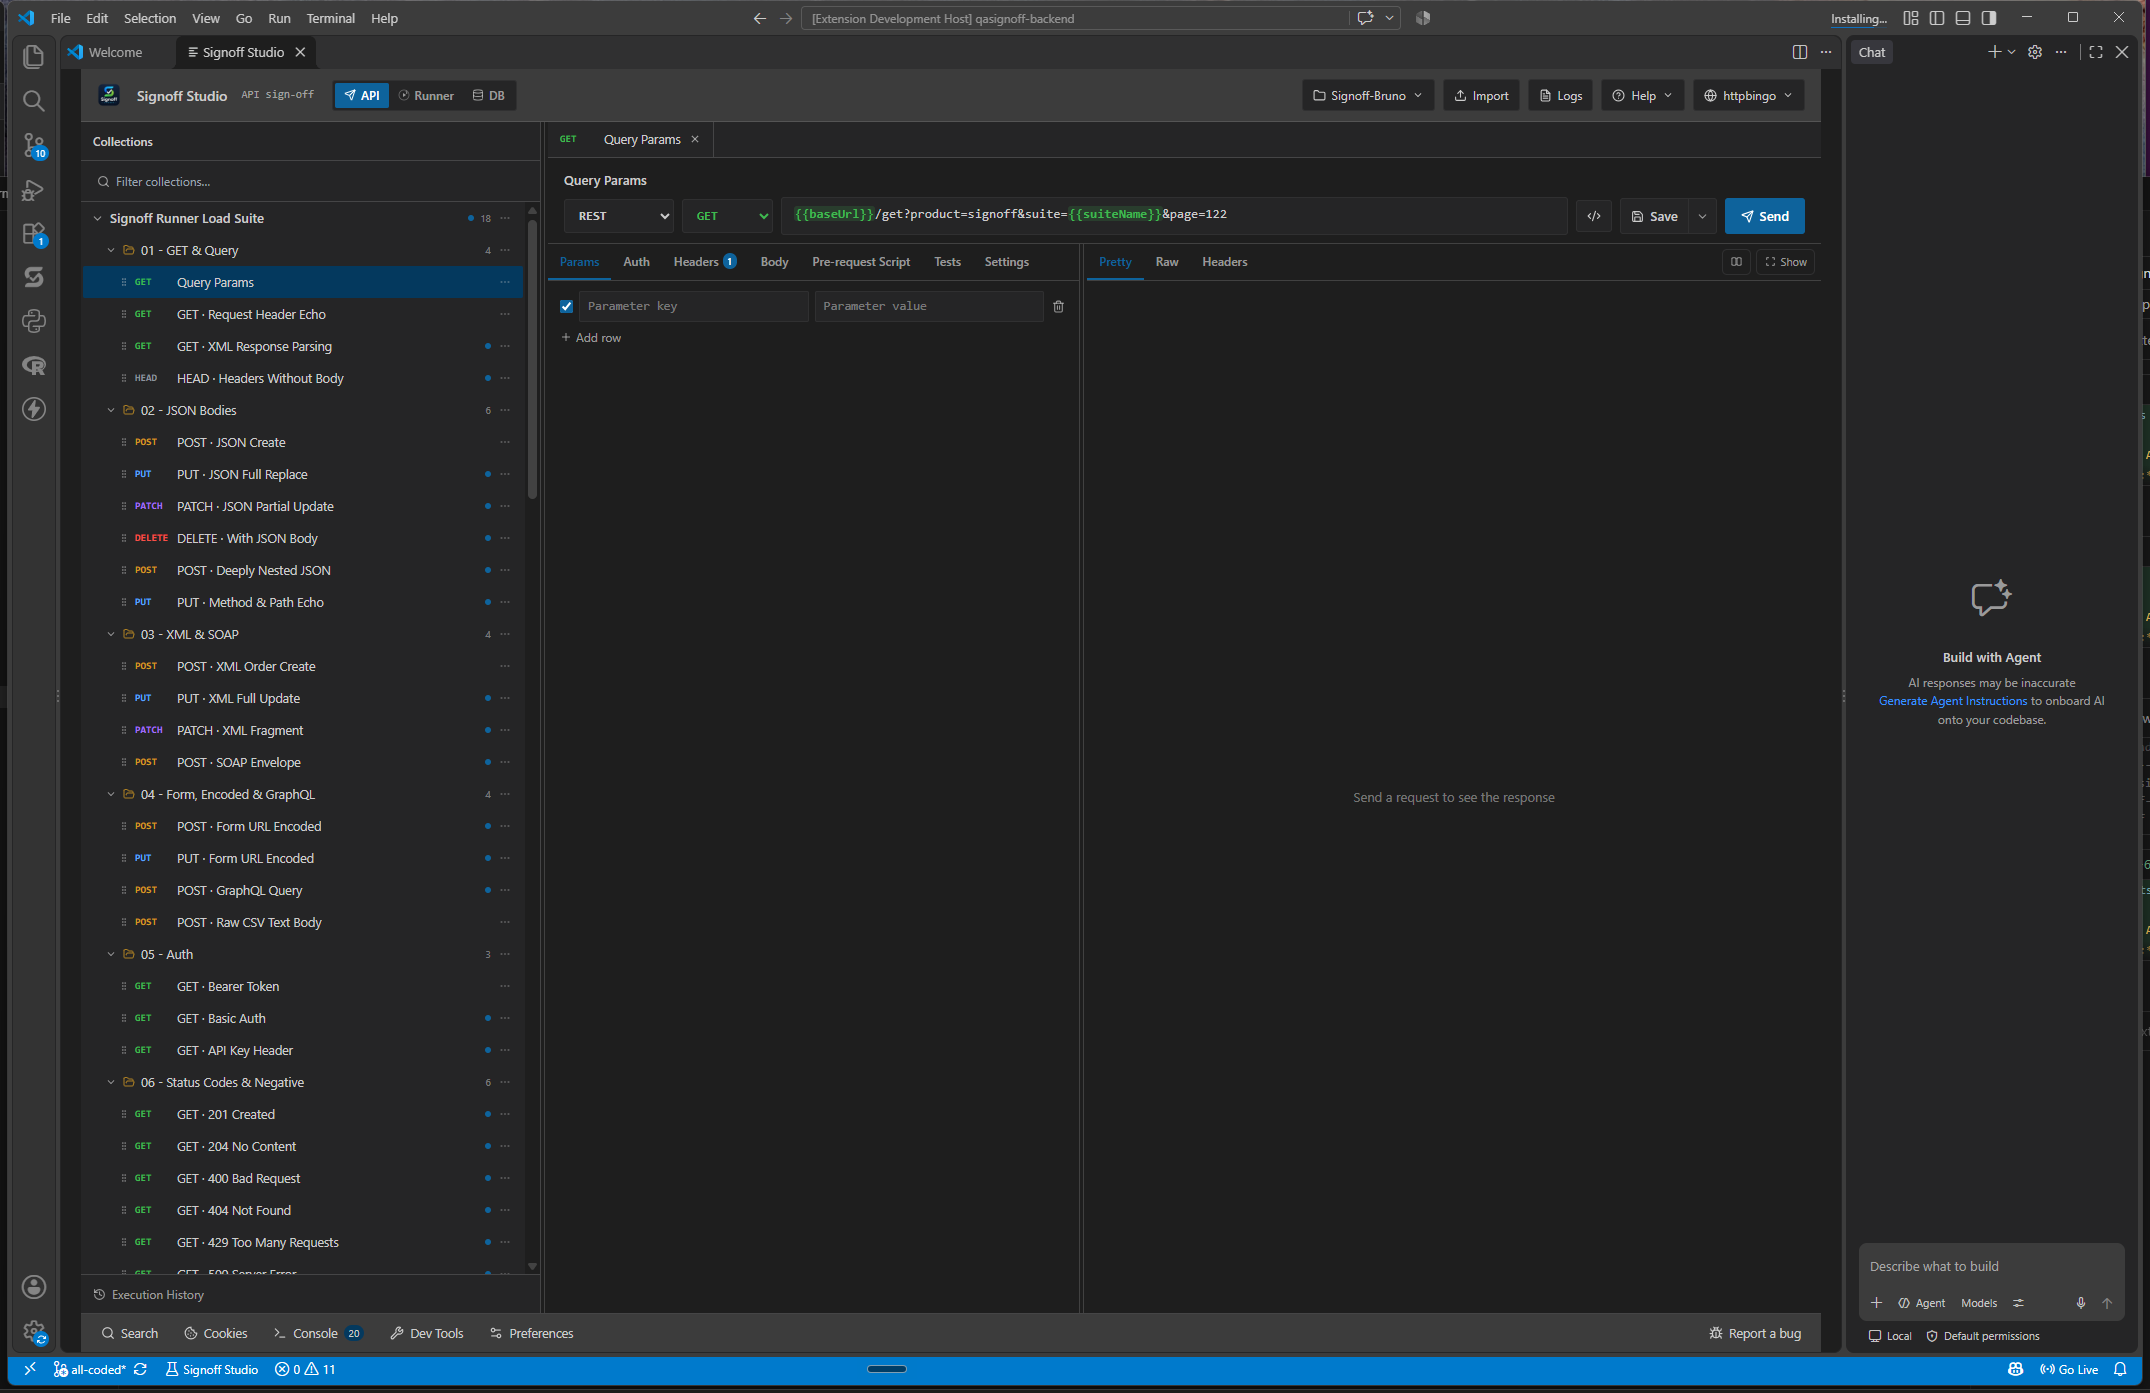Open the Logs button
Image resolution: width=2150 pixels, height=1393 pixels.
1561,96
